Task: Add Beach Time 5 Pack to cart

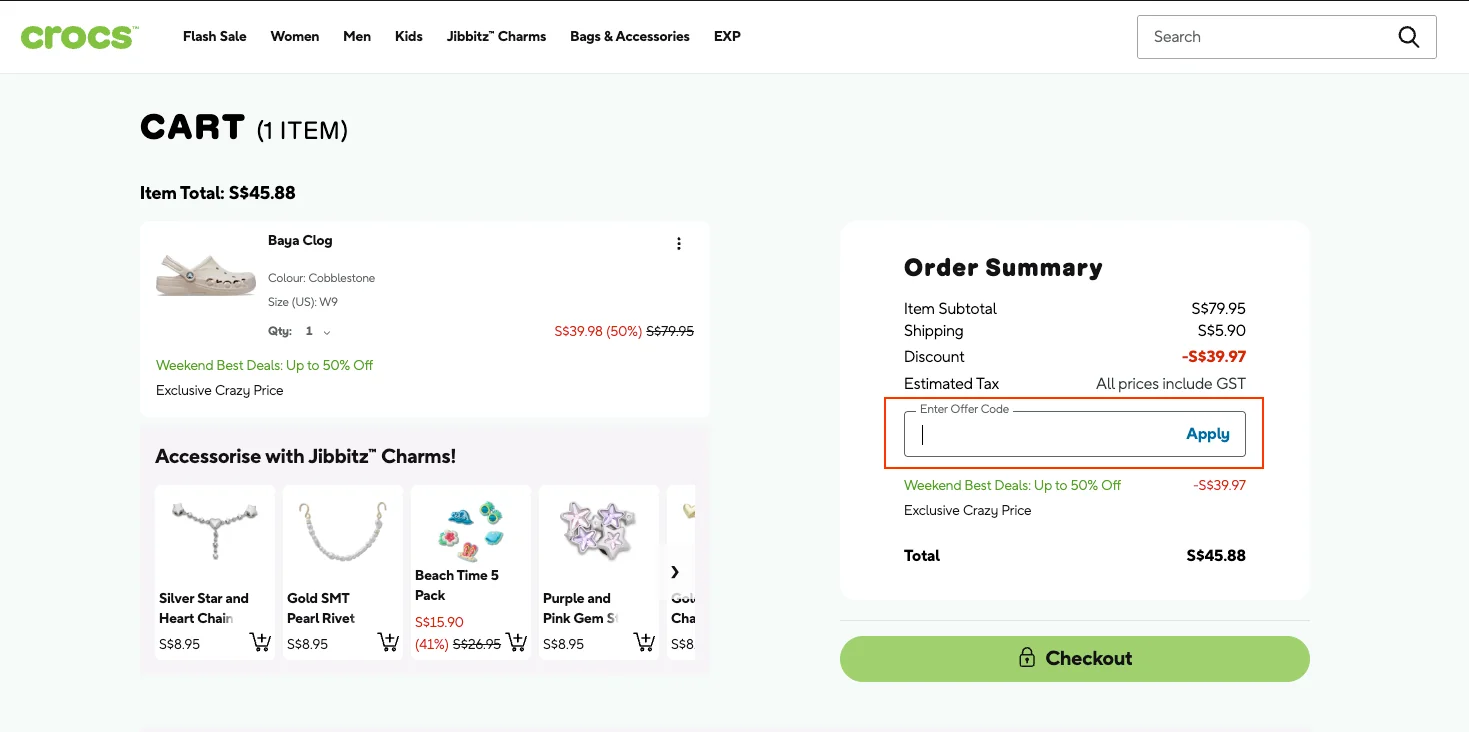Action: coord(516,642)
